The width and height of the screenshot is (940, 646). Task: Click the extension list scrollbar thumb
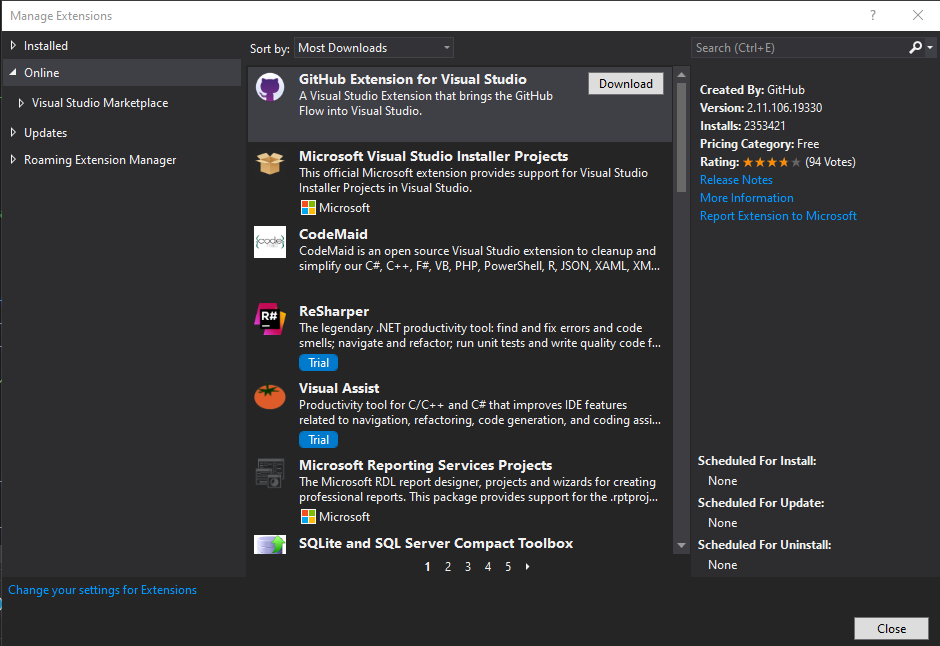tap(681, 138)
